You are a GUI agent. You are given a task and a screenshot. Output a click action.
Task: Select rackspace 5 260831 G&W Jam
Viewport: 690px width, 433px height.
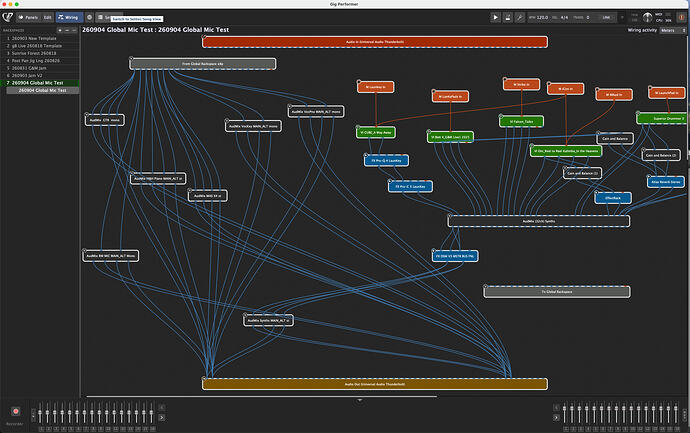tap(40, 68)
